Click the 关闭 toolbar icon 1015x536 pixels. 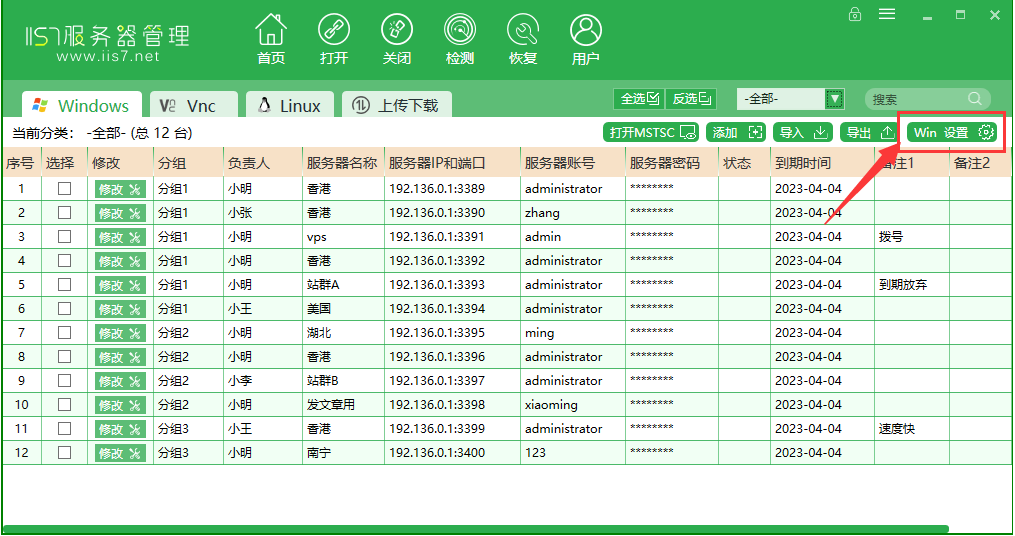(x=396, y=39)
